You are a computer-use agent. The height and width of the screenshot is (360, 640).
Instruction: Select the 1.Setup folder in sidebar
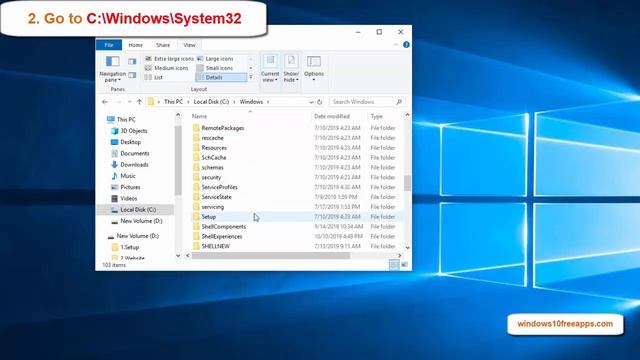coord(125,247)
